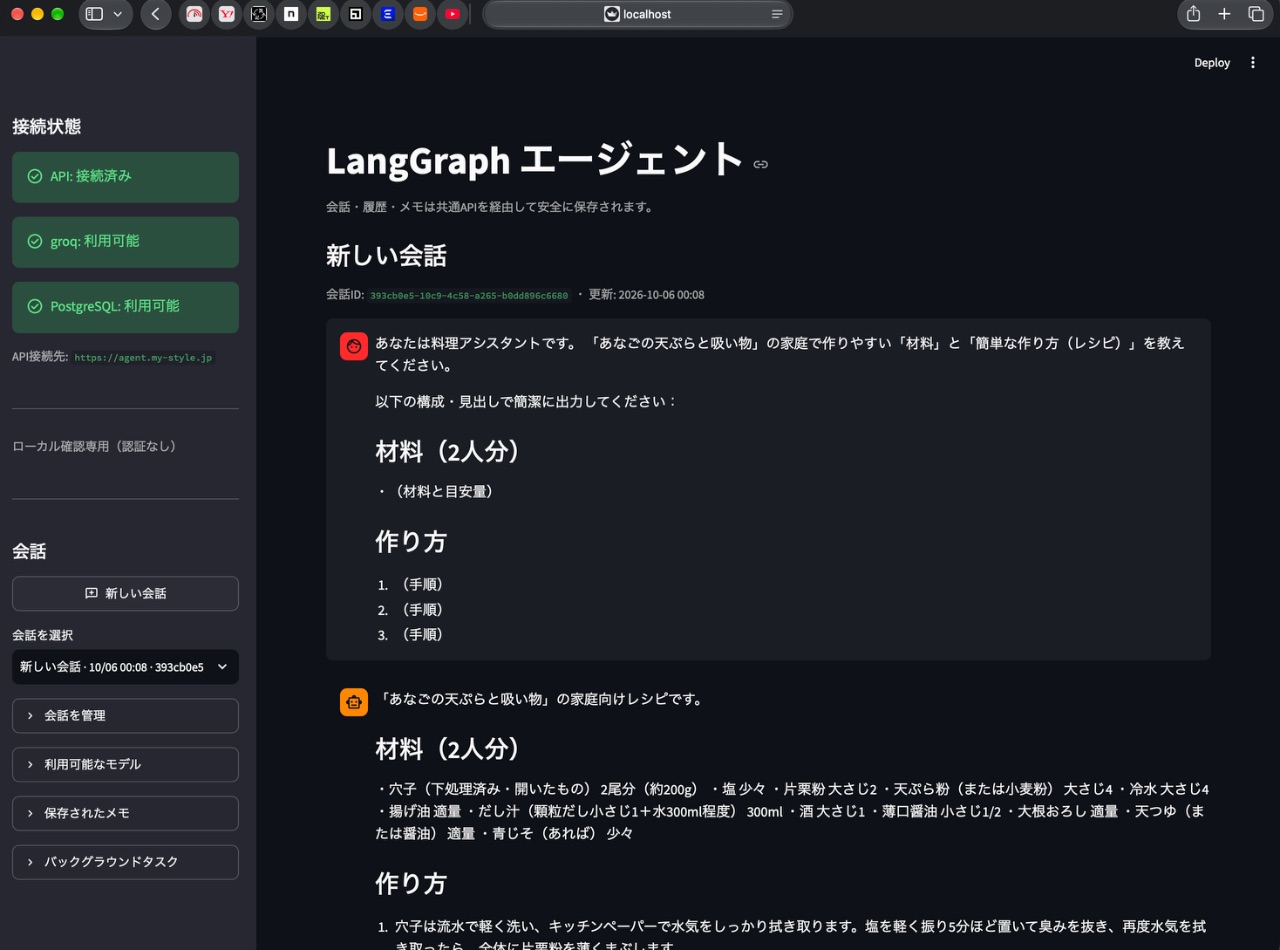Open the white 'n' pinned tab

click(x=291, y=14)
